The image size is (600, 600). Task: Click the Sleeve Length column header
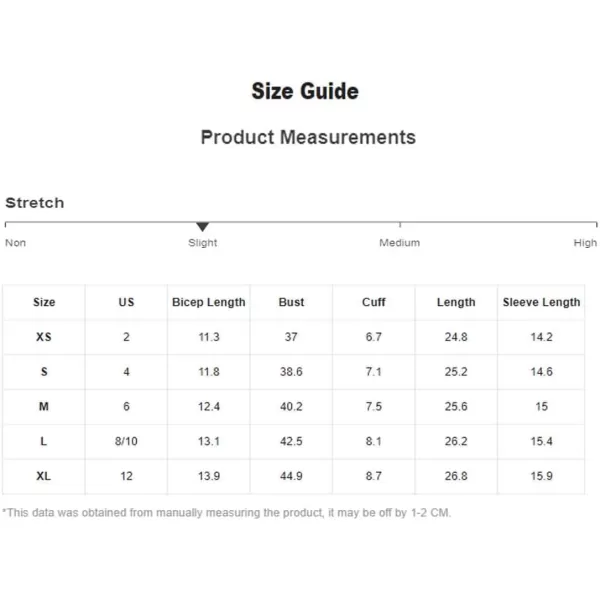click(541, 302)
